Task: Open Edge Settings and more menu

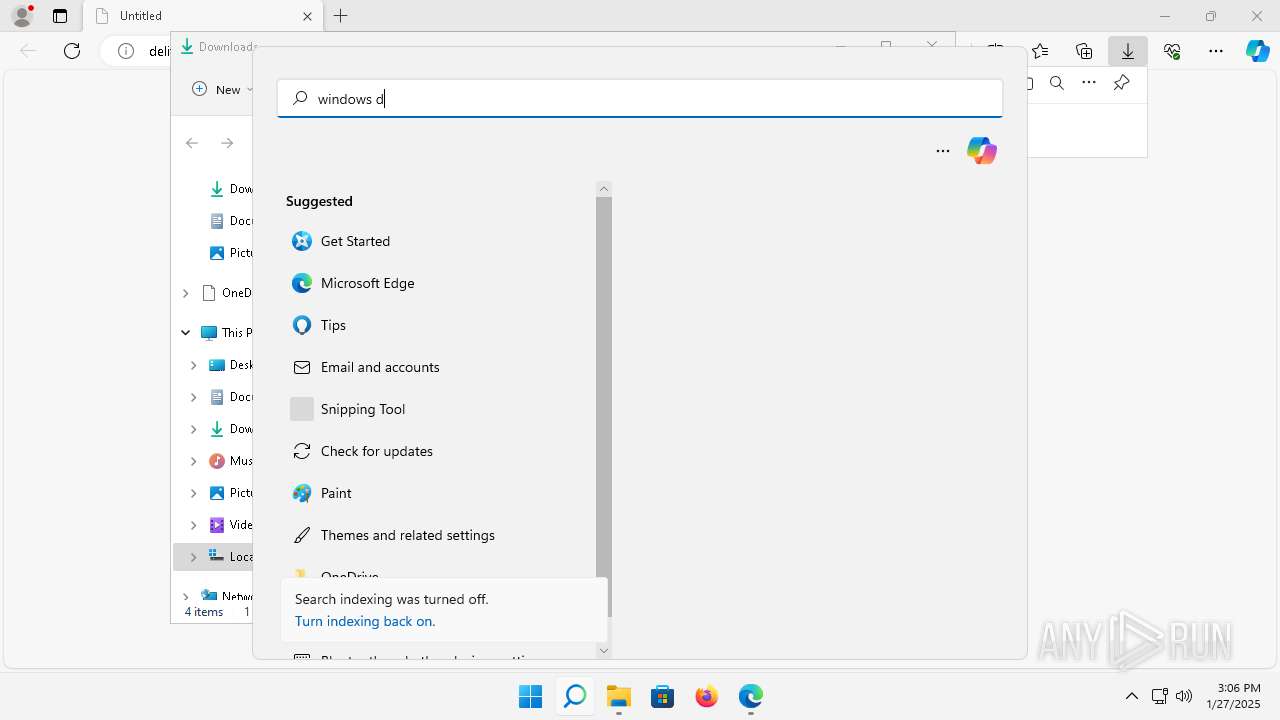Action: (x=1216, y=51)
